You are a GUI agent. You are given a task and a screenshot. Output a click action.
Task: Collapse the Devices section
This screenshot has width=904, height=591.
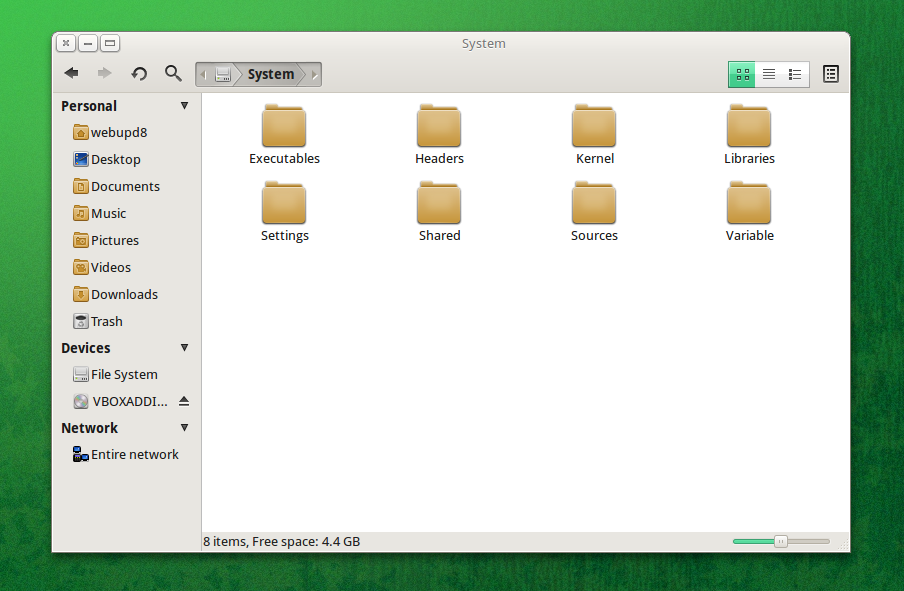184,348
